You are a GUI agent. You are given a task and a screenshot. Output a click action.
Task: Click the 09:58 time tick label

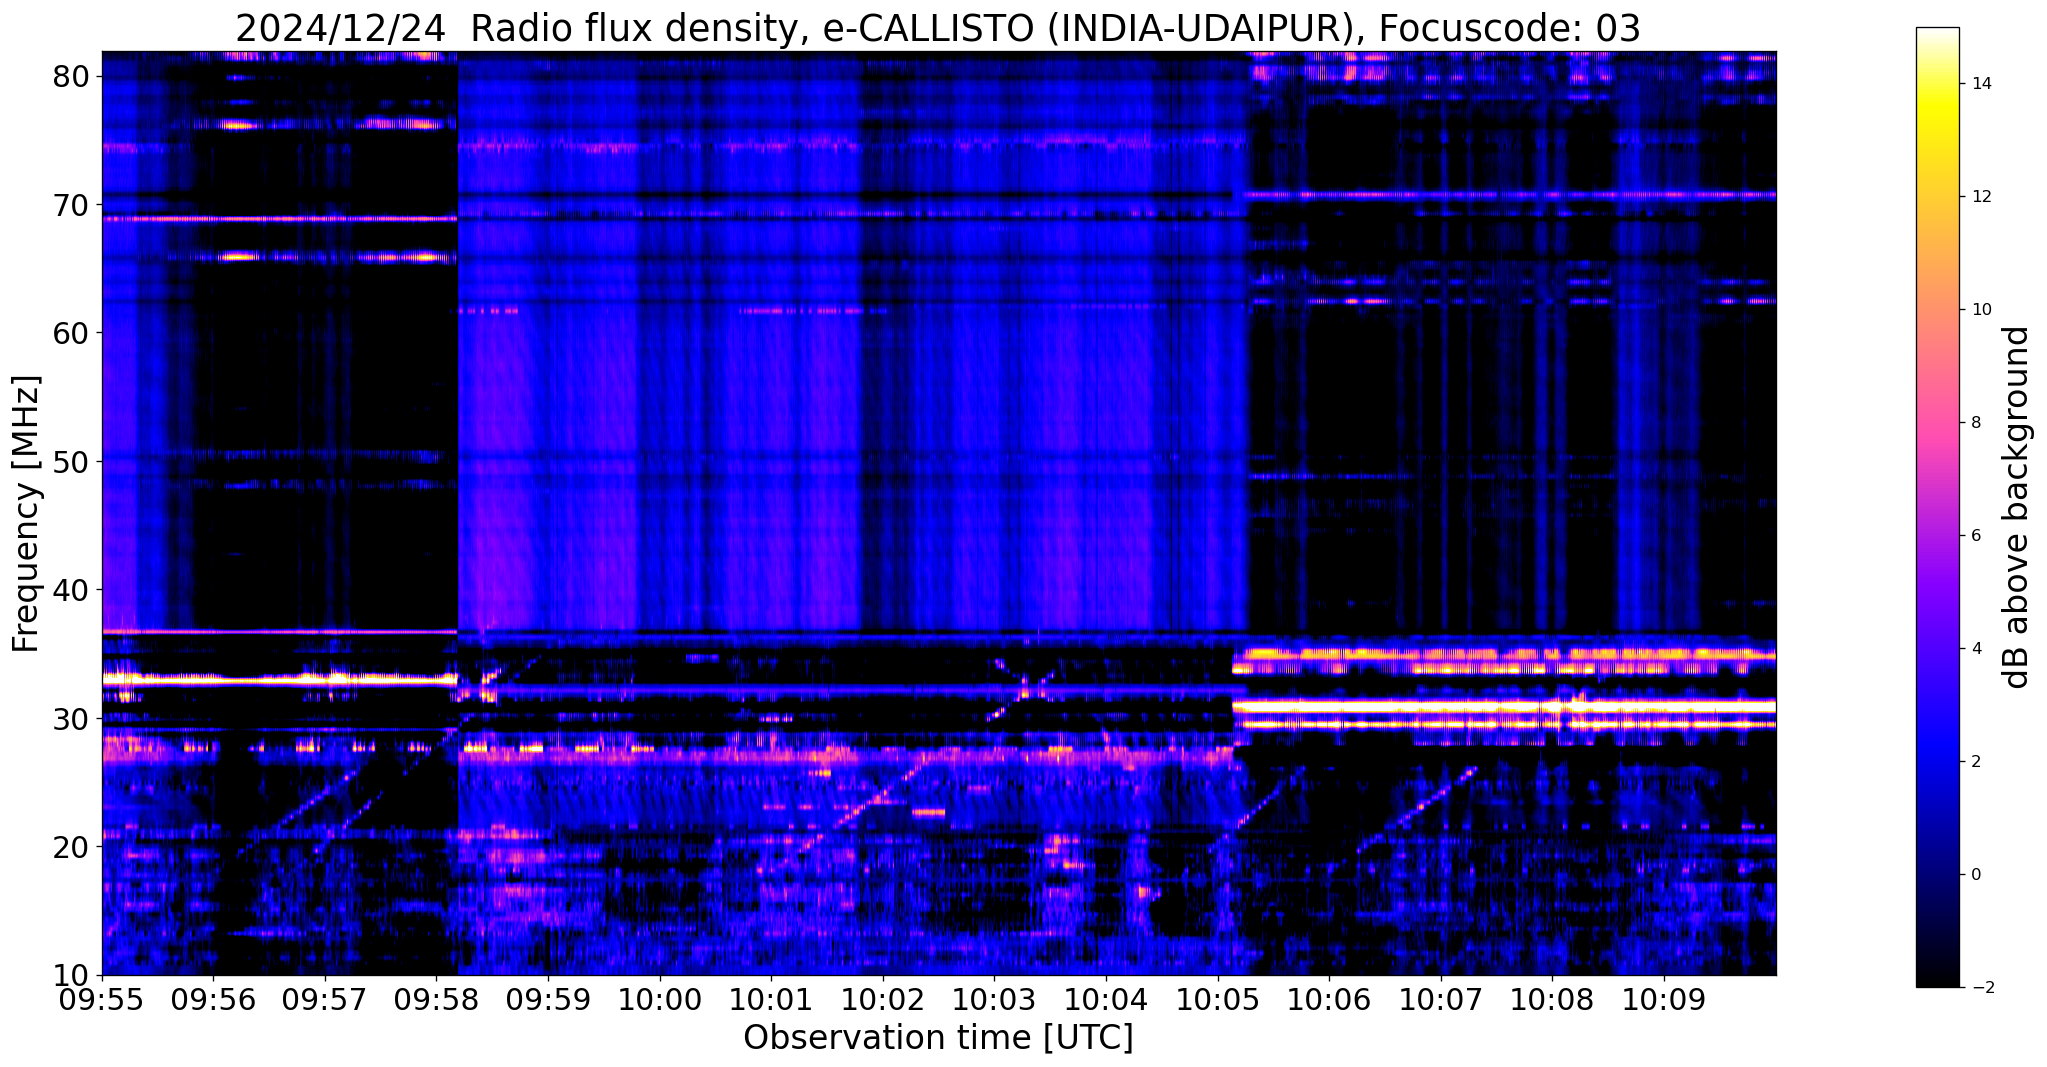[x=436, y=999]
